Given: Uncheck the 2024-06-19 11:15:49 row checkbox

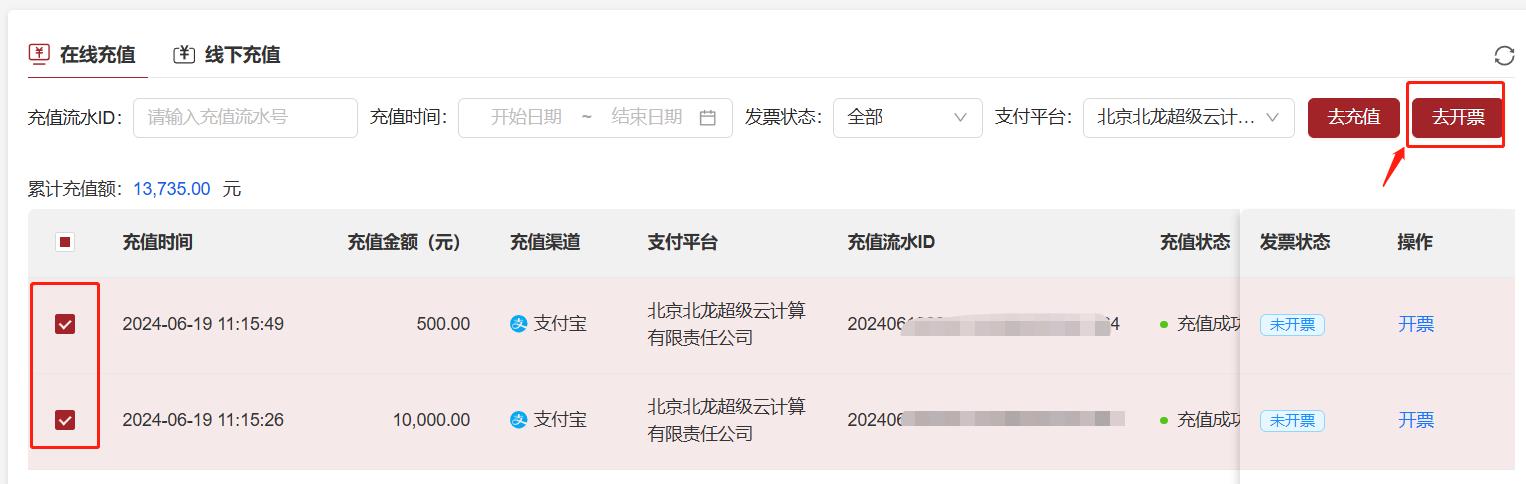Looking at the screenshot, I should (65, 324).
